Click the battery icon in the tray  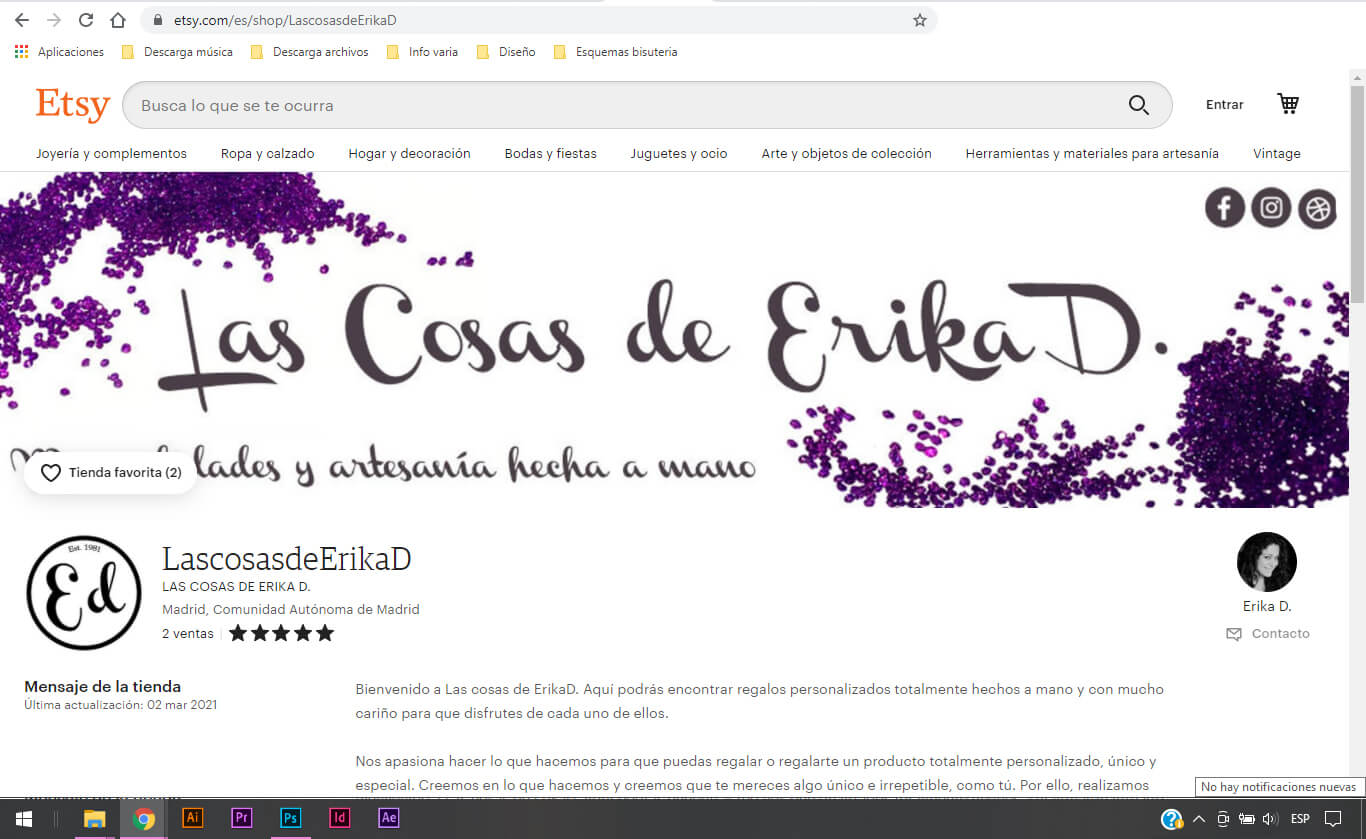click(1247, 819)
